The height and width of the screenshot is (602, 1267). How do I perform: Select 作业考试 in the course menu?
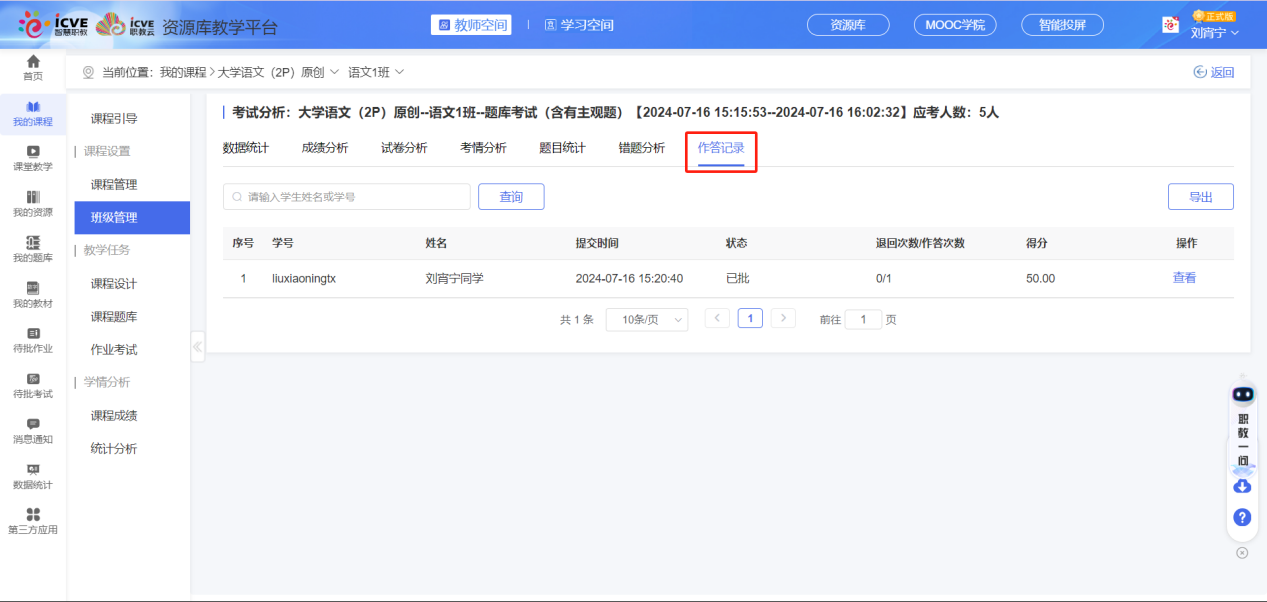pos(114,350)
